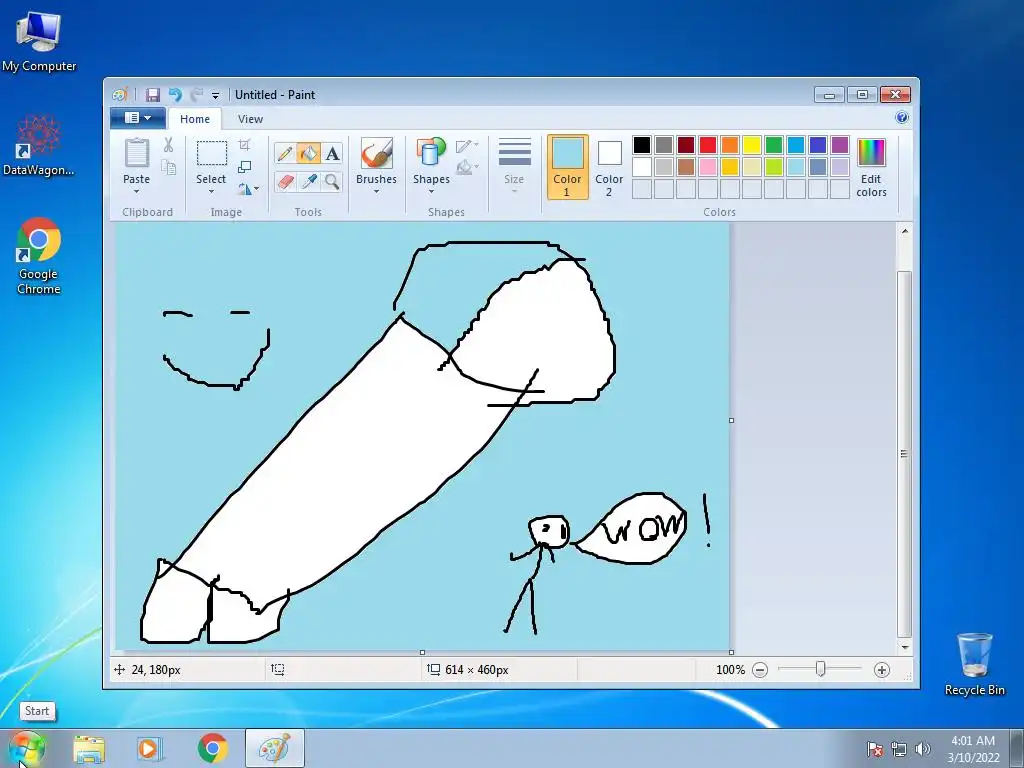
Task: Pick the pink rose color swatch
Action: [x=708, y=167]
